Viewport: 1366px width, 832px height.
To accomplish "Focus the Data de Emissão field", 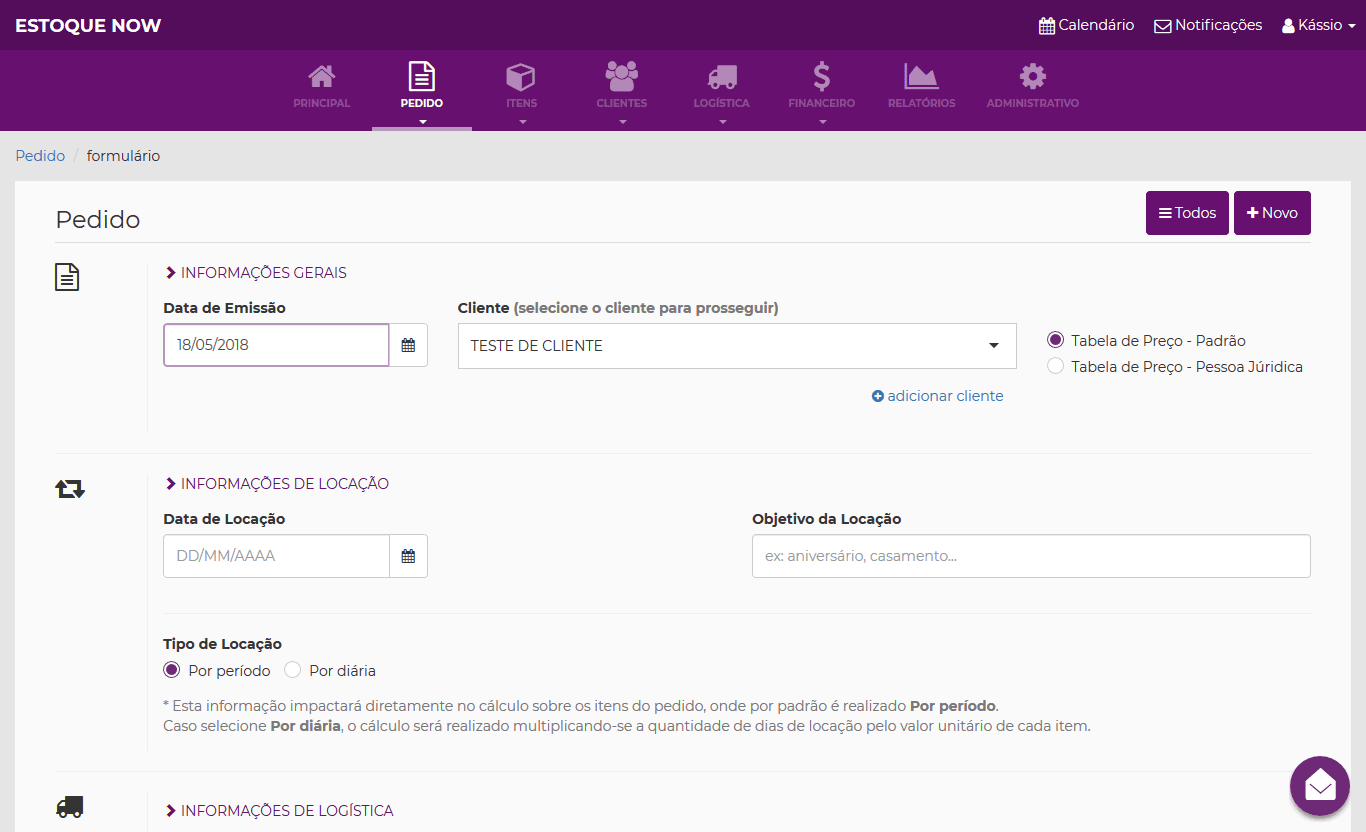I will [x=276, y=345].
